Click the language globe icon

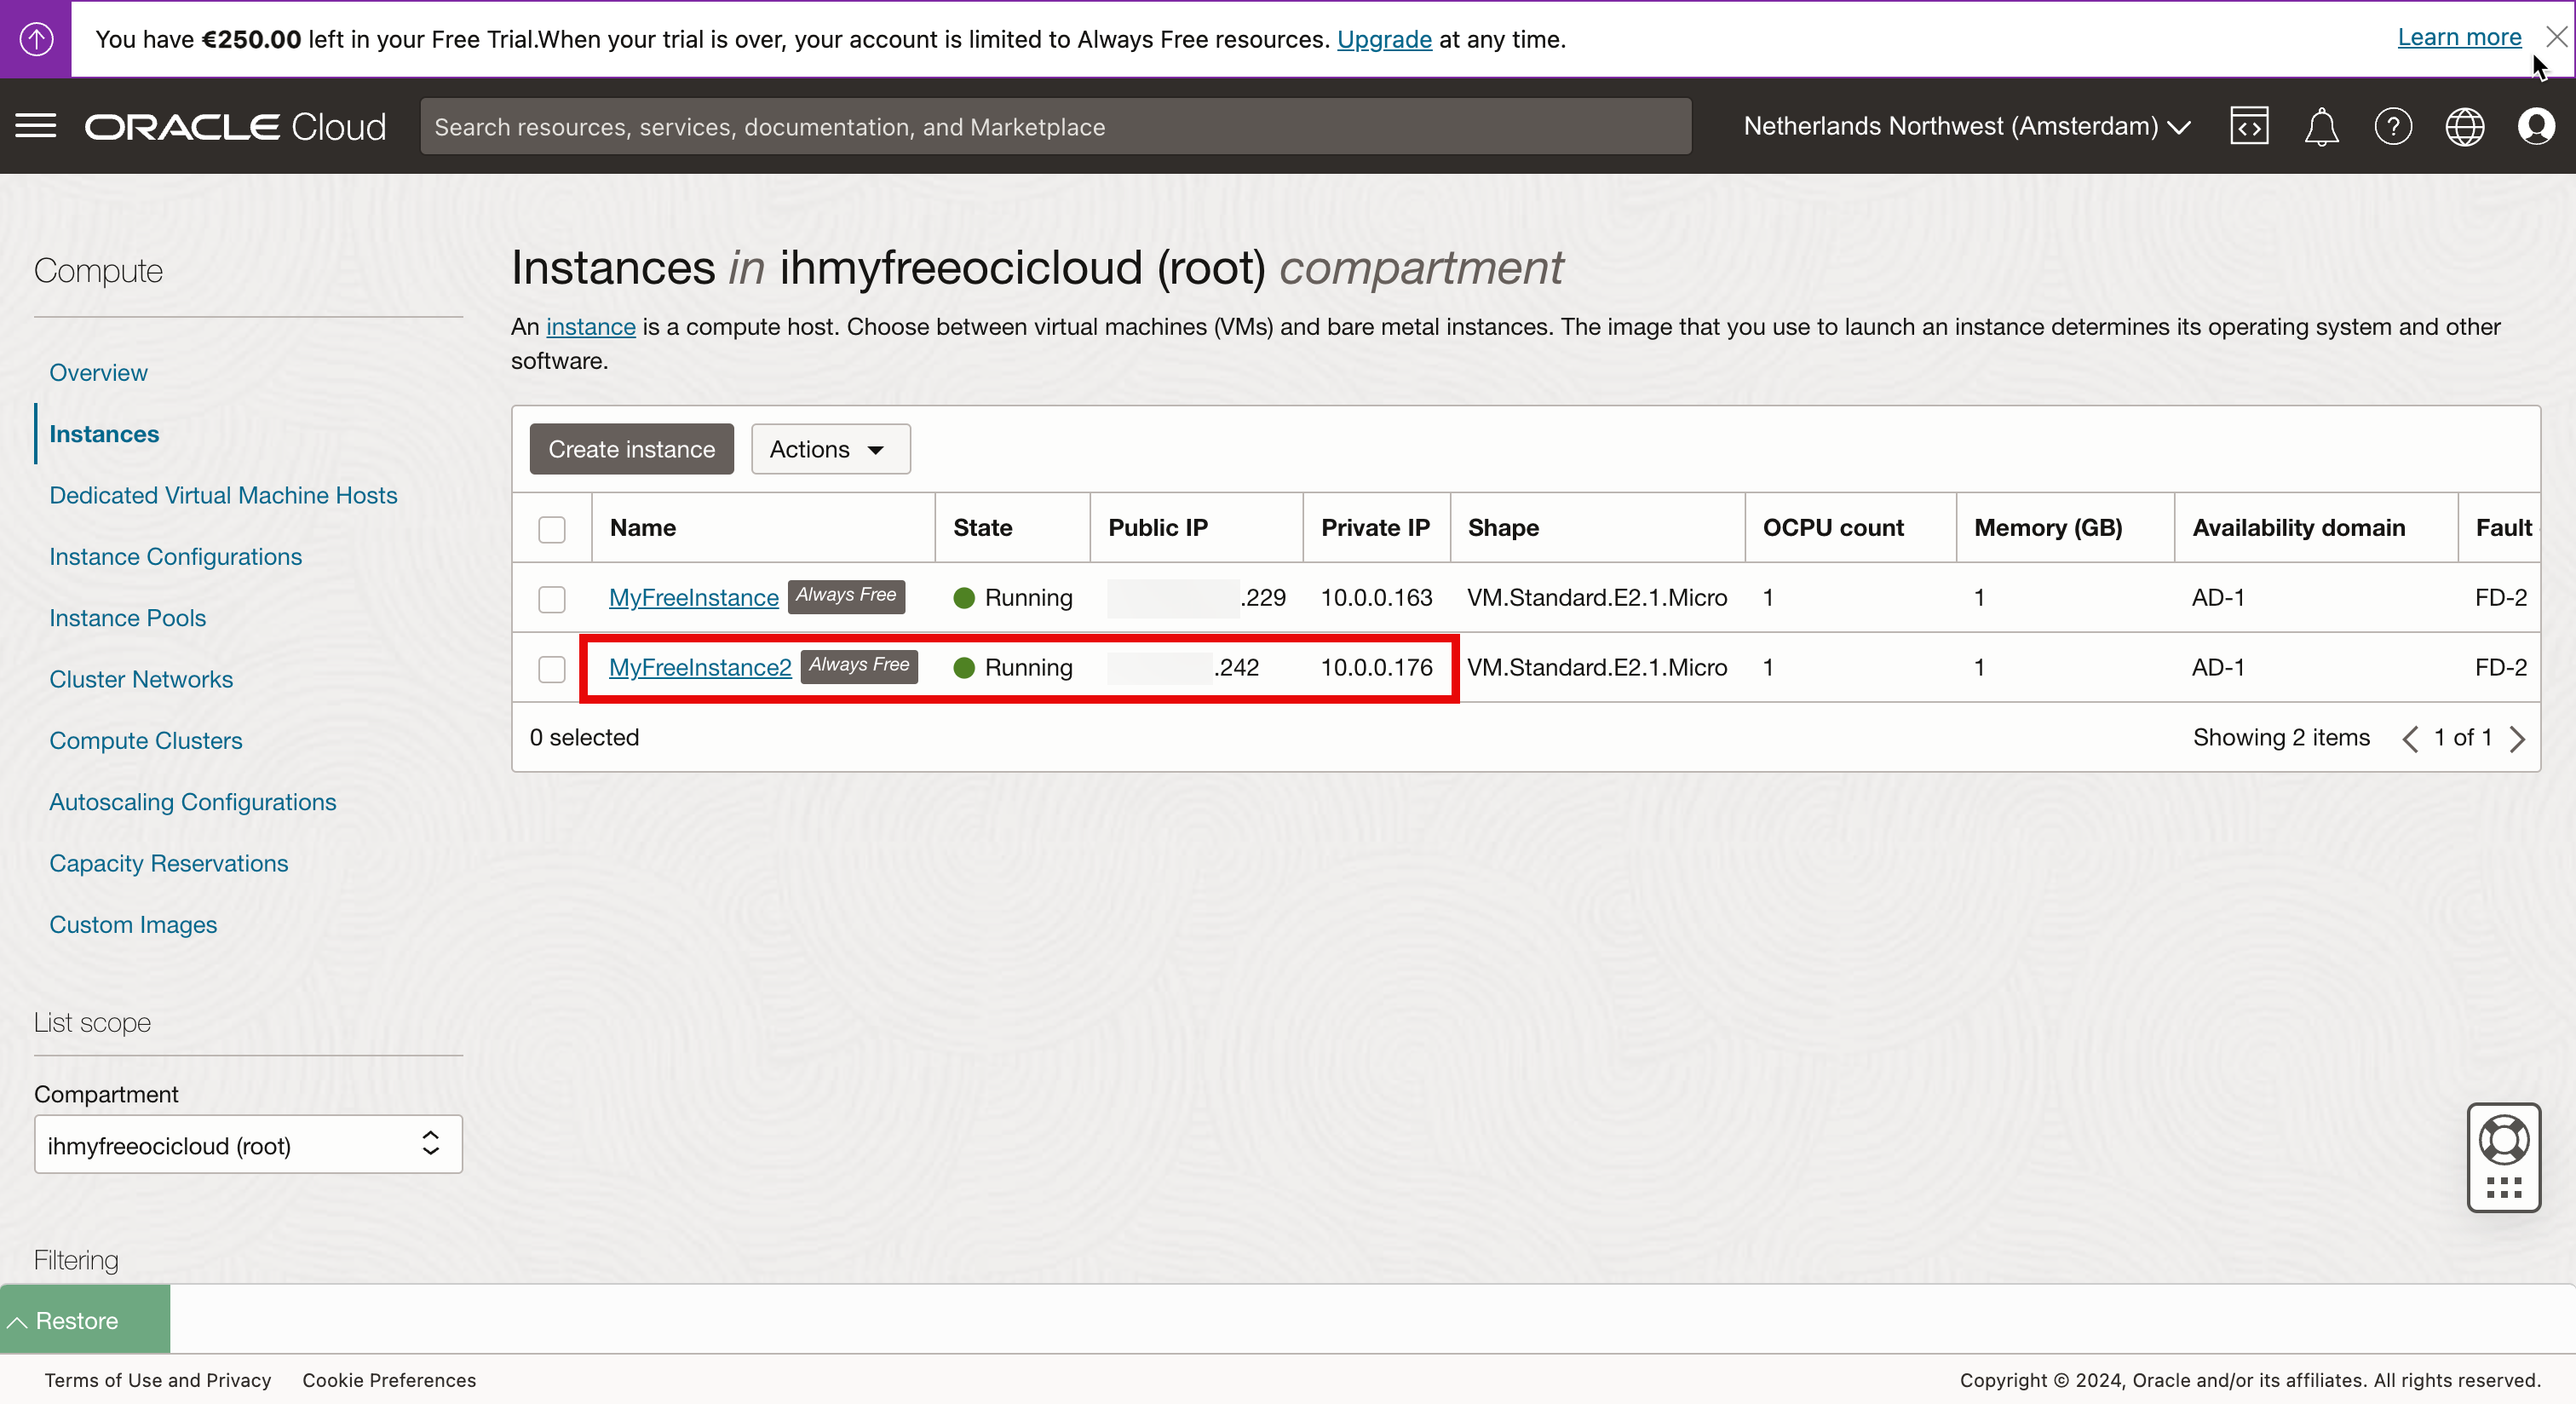[2464, 127]
